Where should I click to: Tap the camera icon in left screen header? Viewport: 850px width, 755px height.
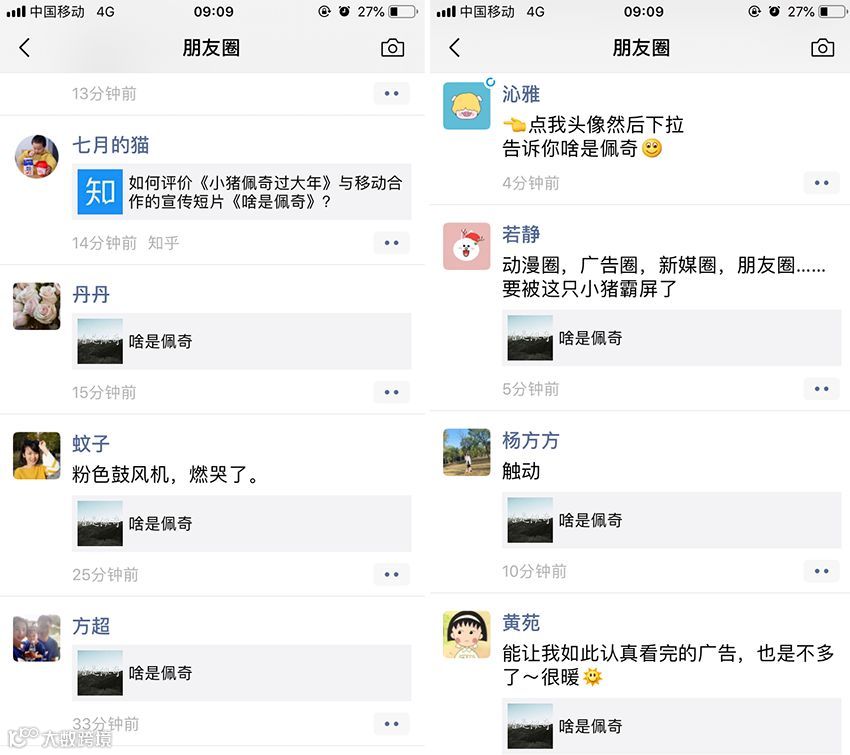pos(392,48)
